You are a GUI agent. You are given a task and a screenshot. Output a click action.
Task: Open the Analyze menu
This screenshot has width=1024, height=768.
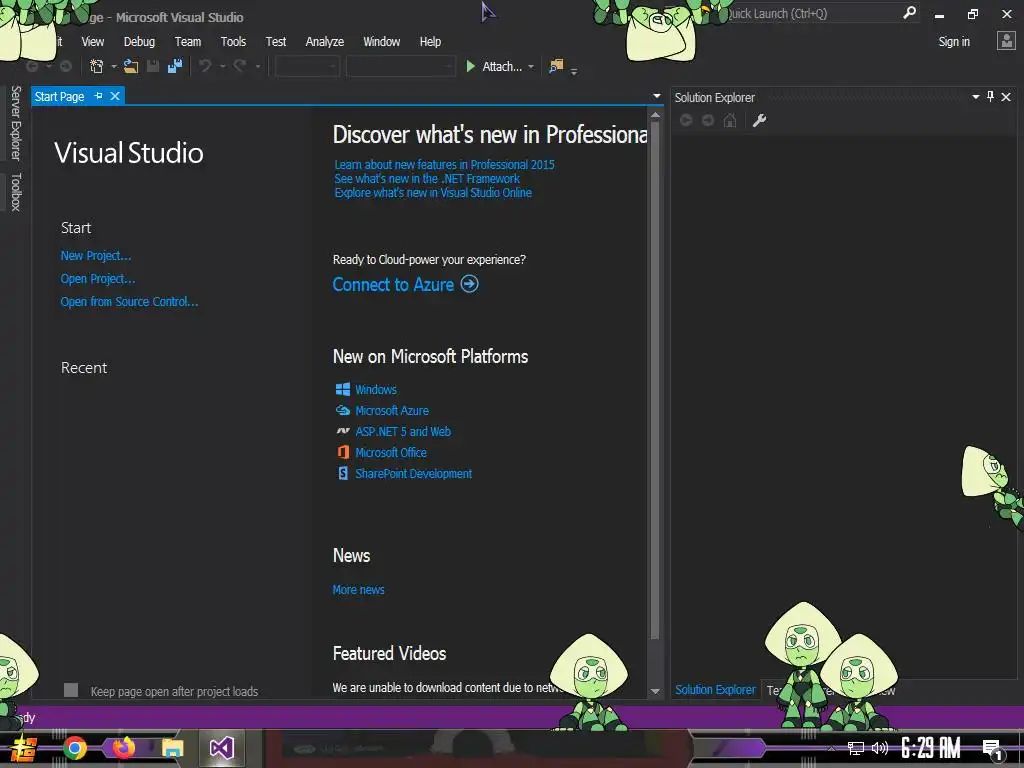325,42
